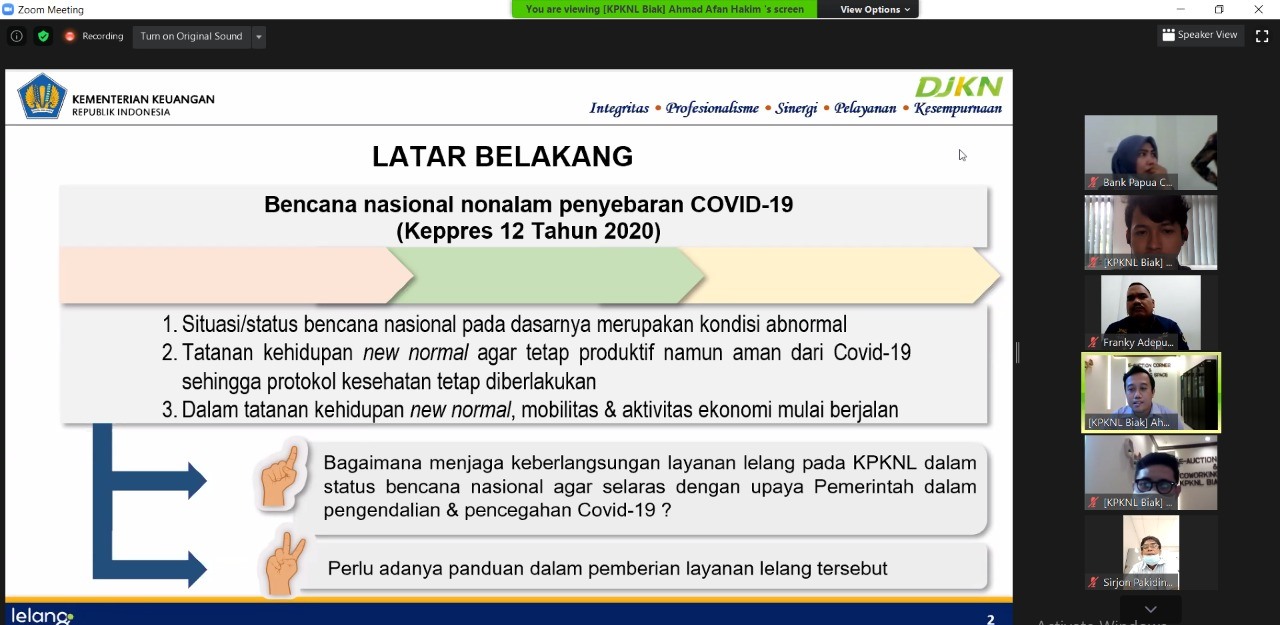Click the green screen-sharing notification banner

(x=664, y=9)
